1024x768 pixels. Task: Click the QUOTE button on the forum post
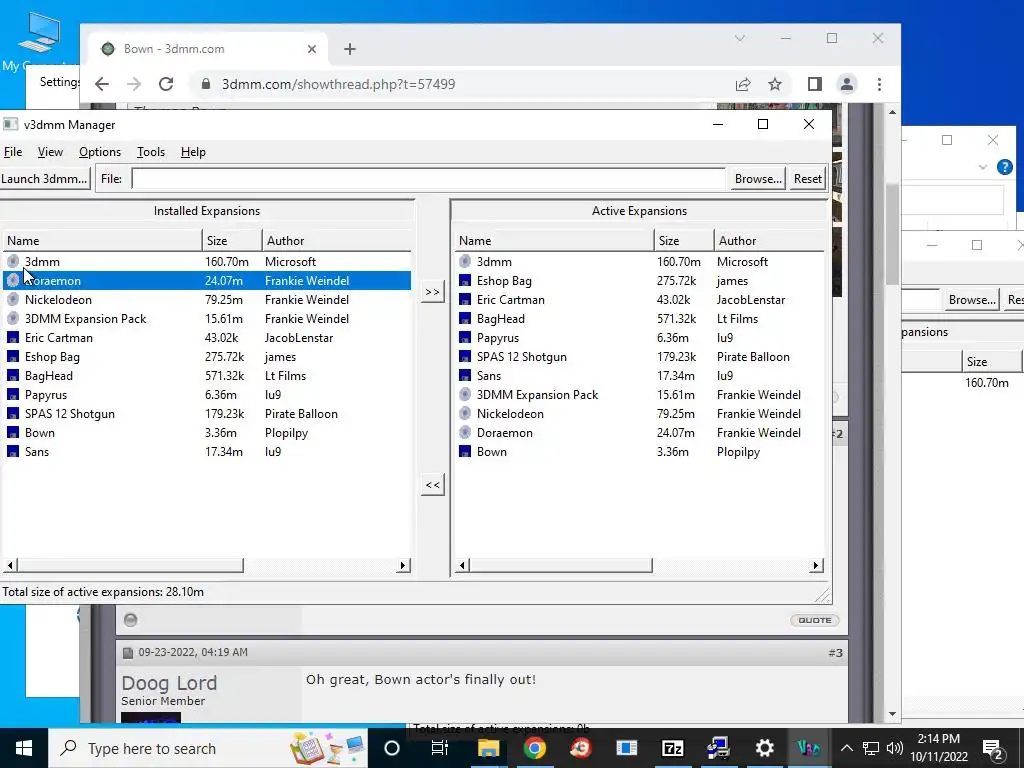click(x=814, y=620)
